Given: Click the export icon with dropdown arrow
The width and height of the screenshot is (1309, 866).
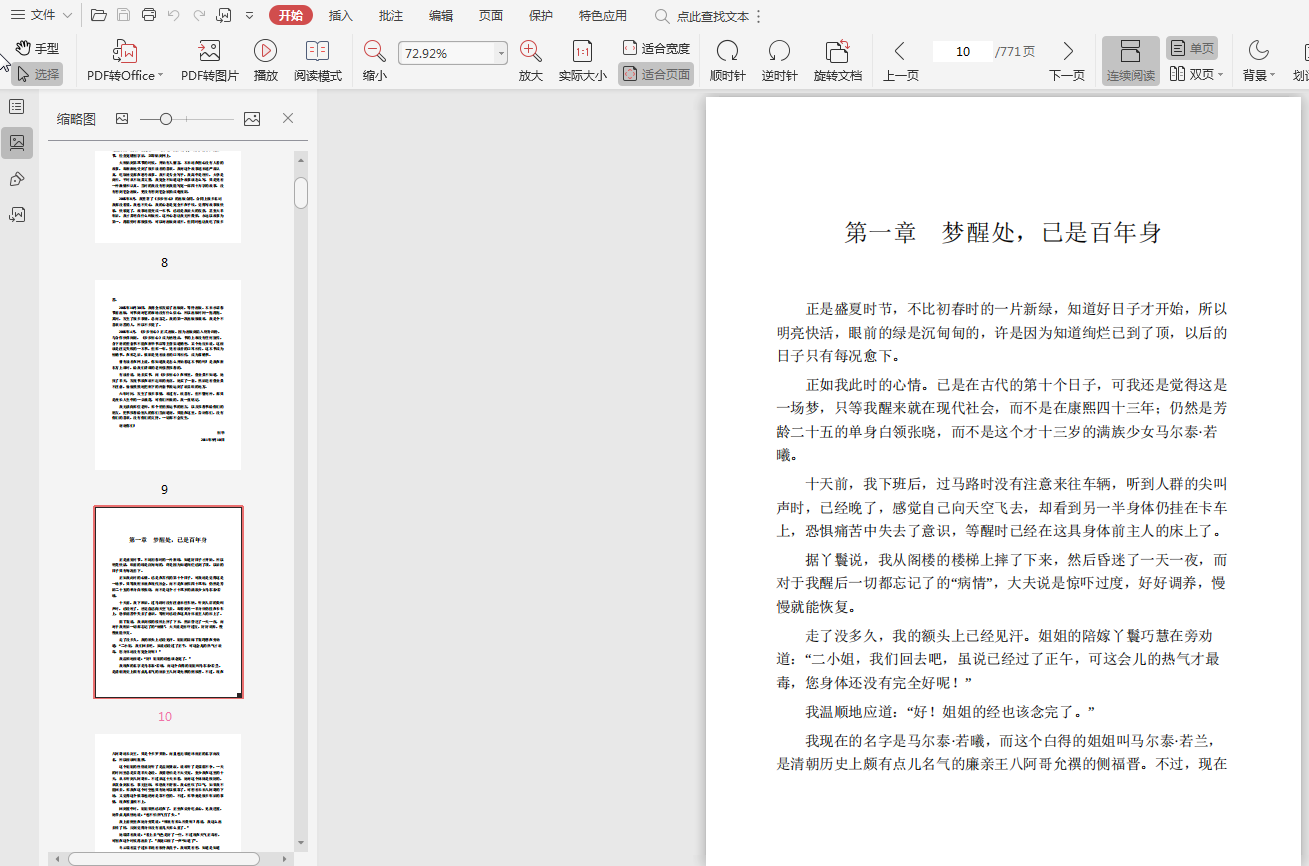Looking at the screenshot, I should click(x=224, y=15).
